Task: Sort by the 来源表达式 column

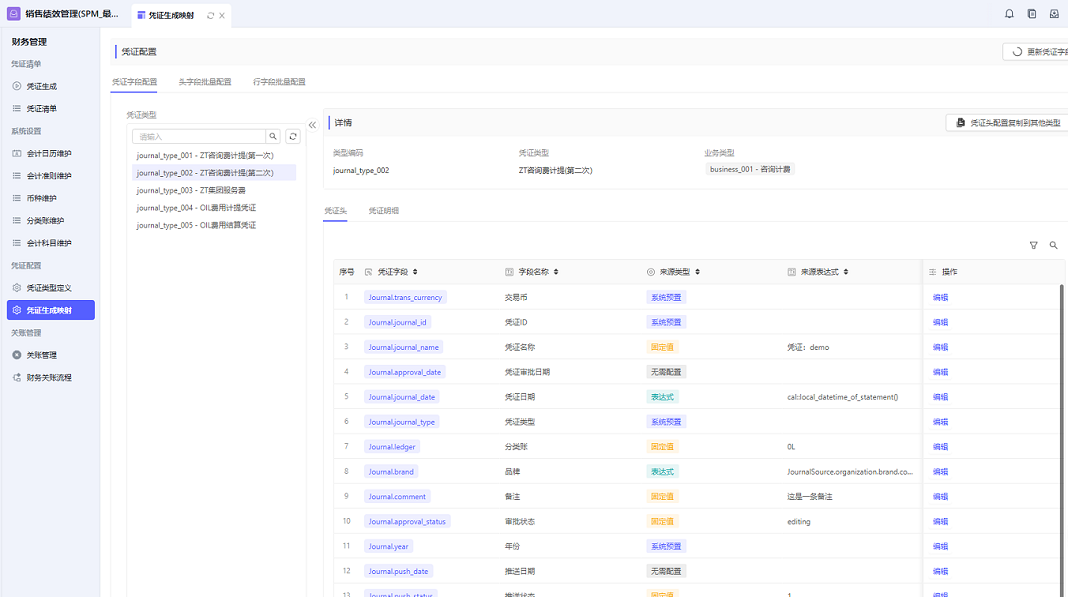Action: point(848,272)
